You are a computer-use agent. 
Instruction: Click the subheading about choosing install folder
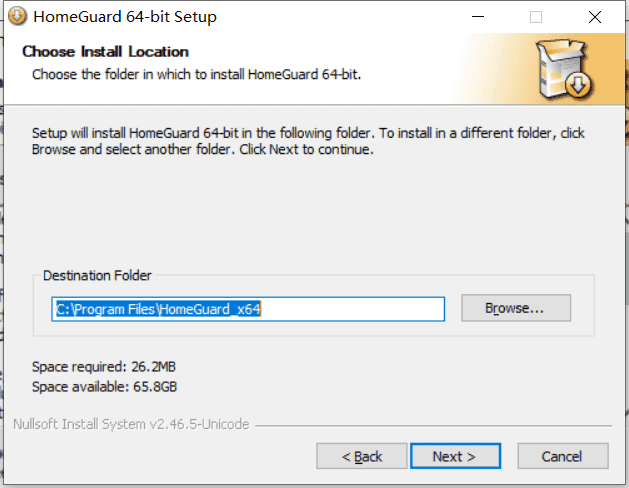coord(197,75)
